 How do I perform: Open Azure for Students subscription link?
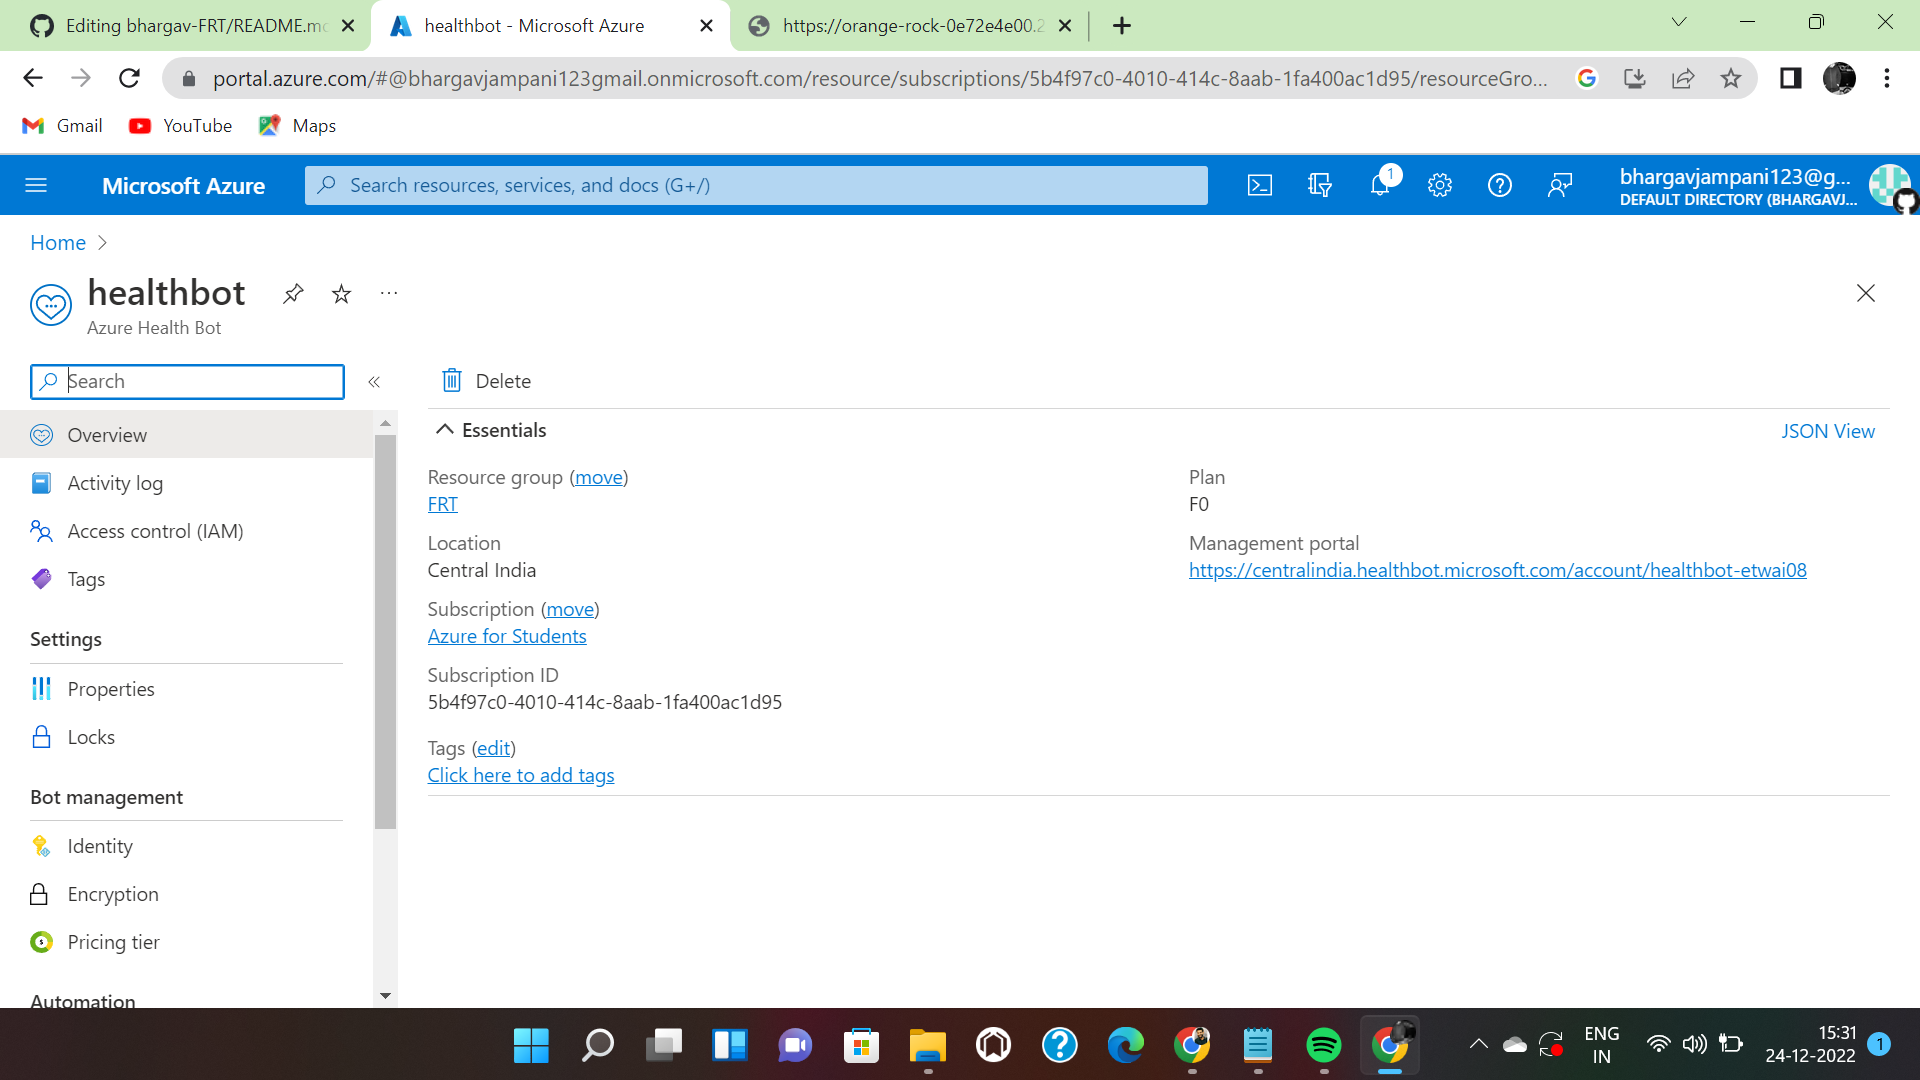[x=507, y=636]
